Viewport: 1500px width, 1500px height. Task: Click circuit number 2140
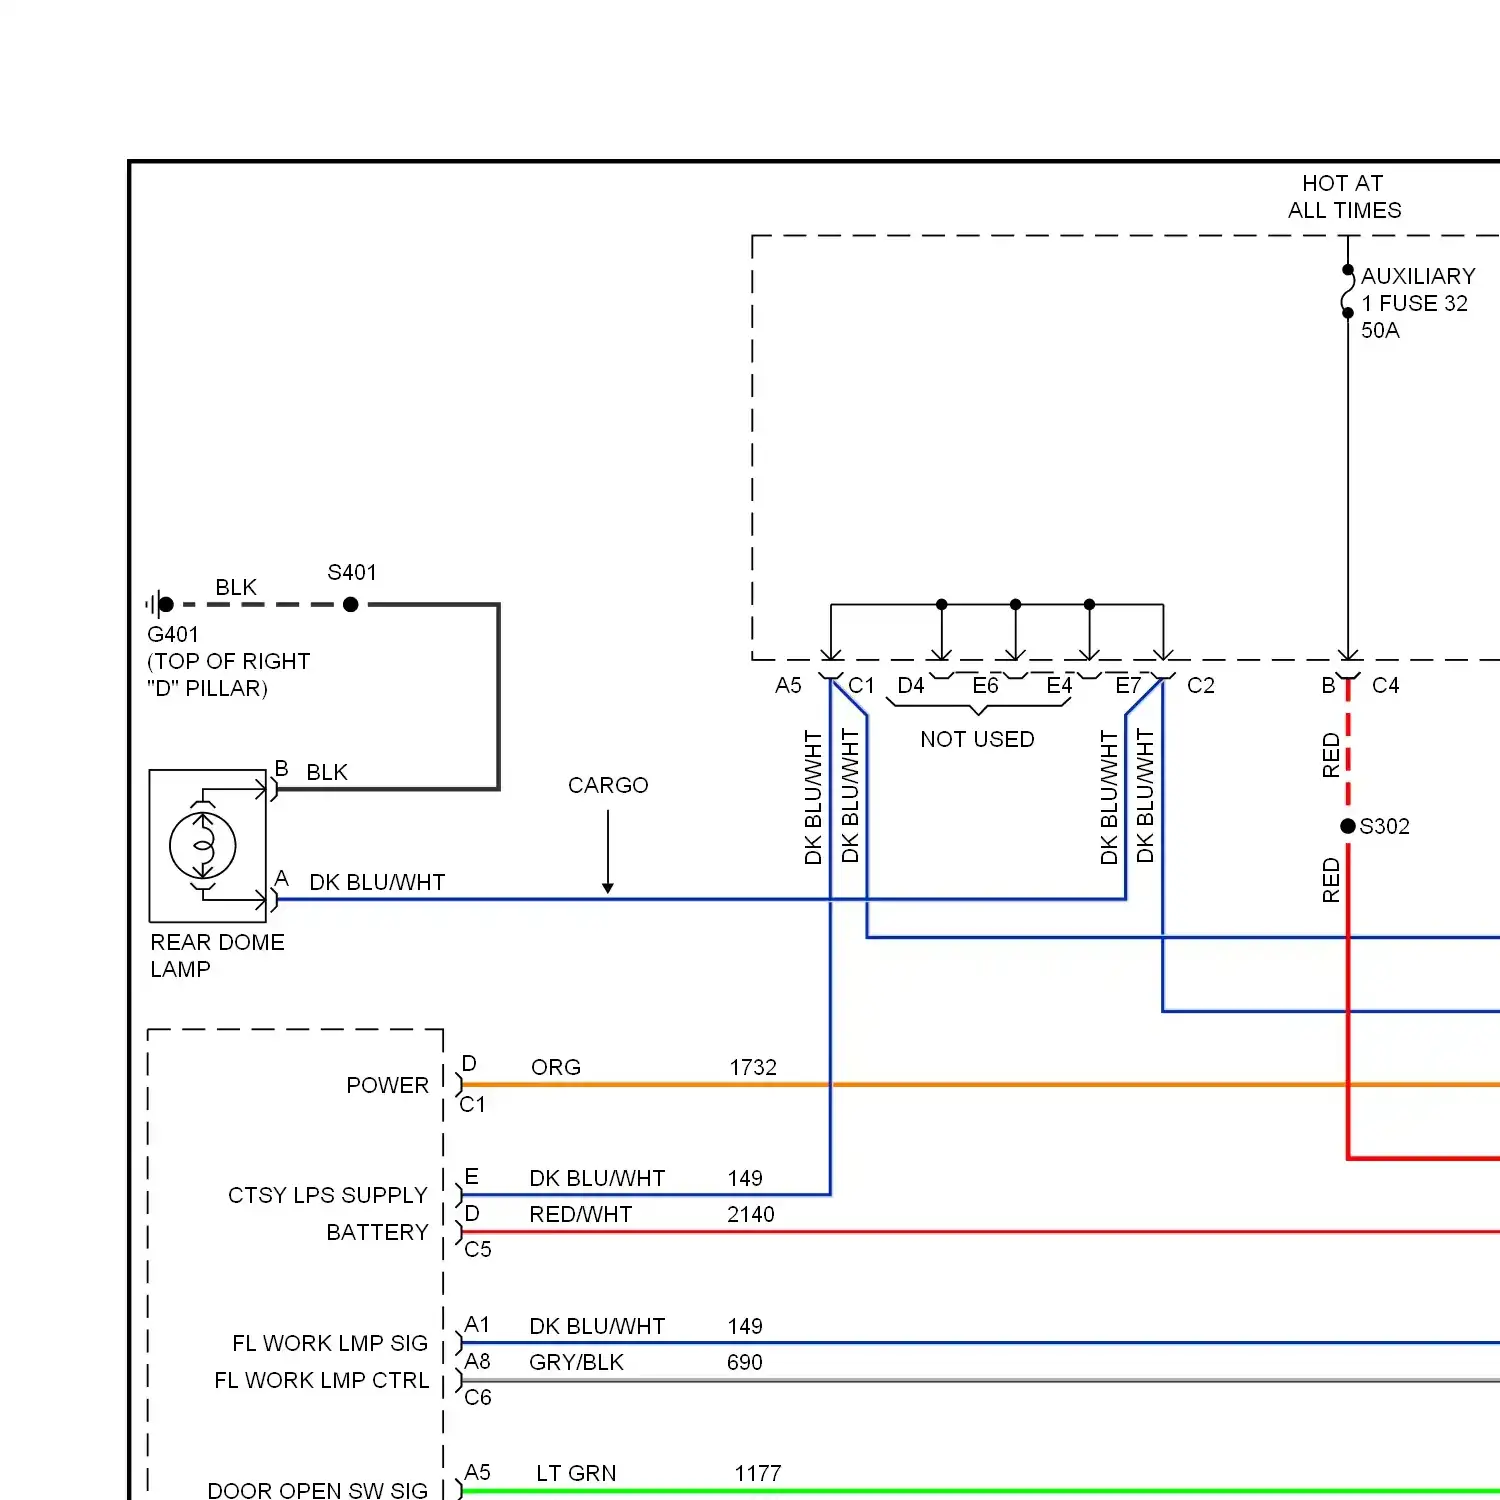point(751,1214)
